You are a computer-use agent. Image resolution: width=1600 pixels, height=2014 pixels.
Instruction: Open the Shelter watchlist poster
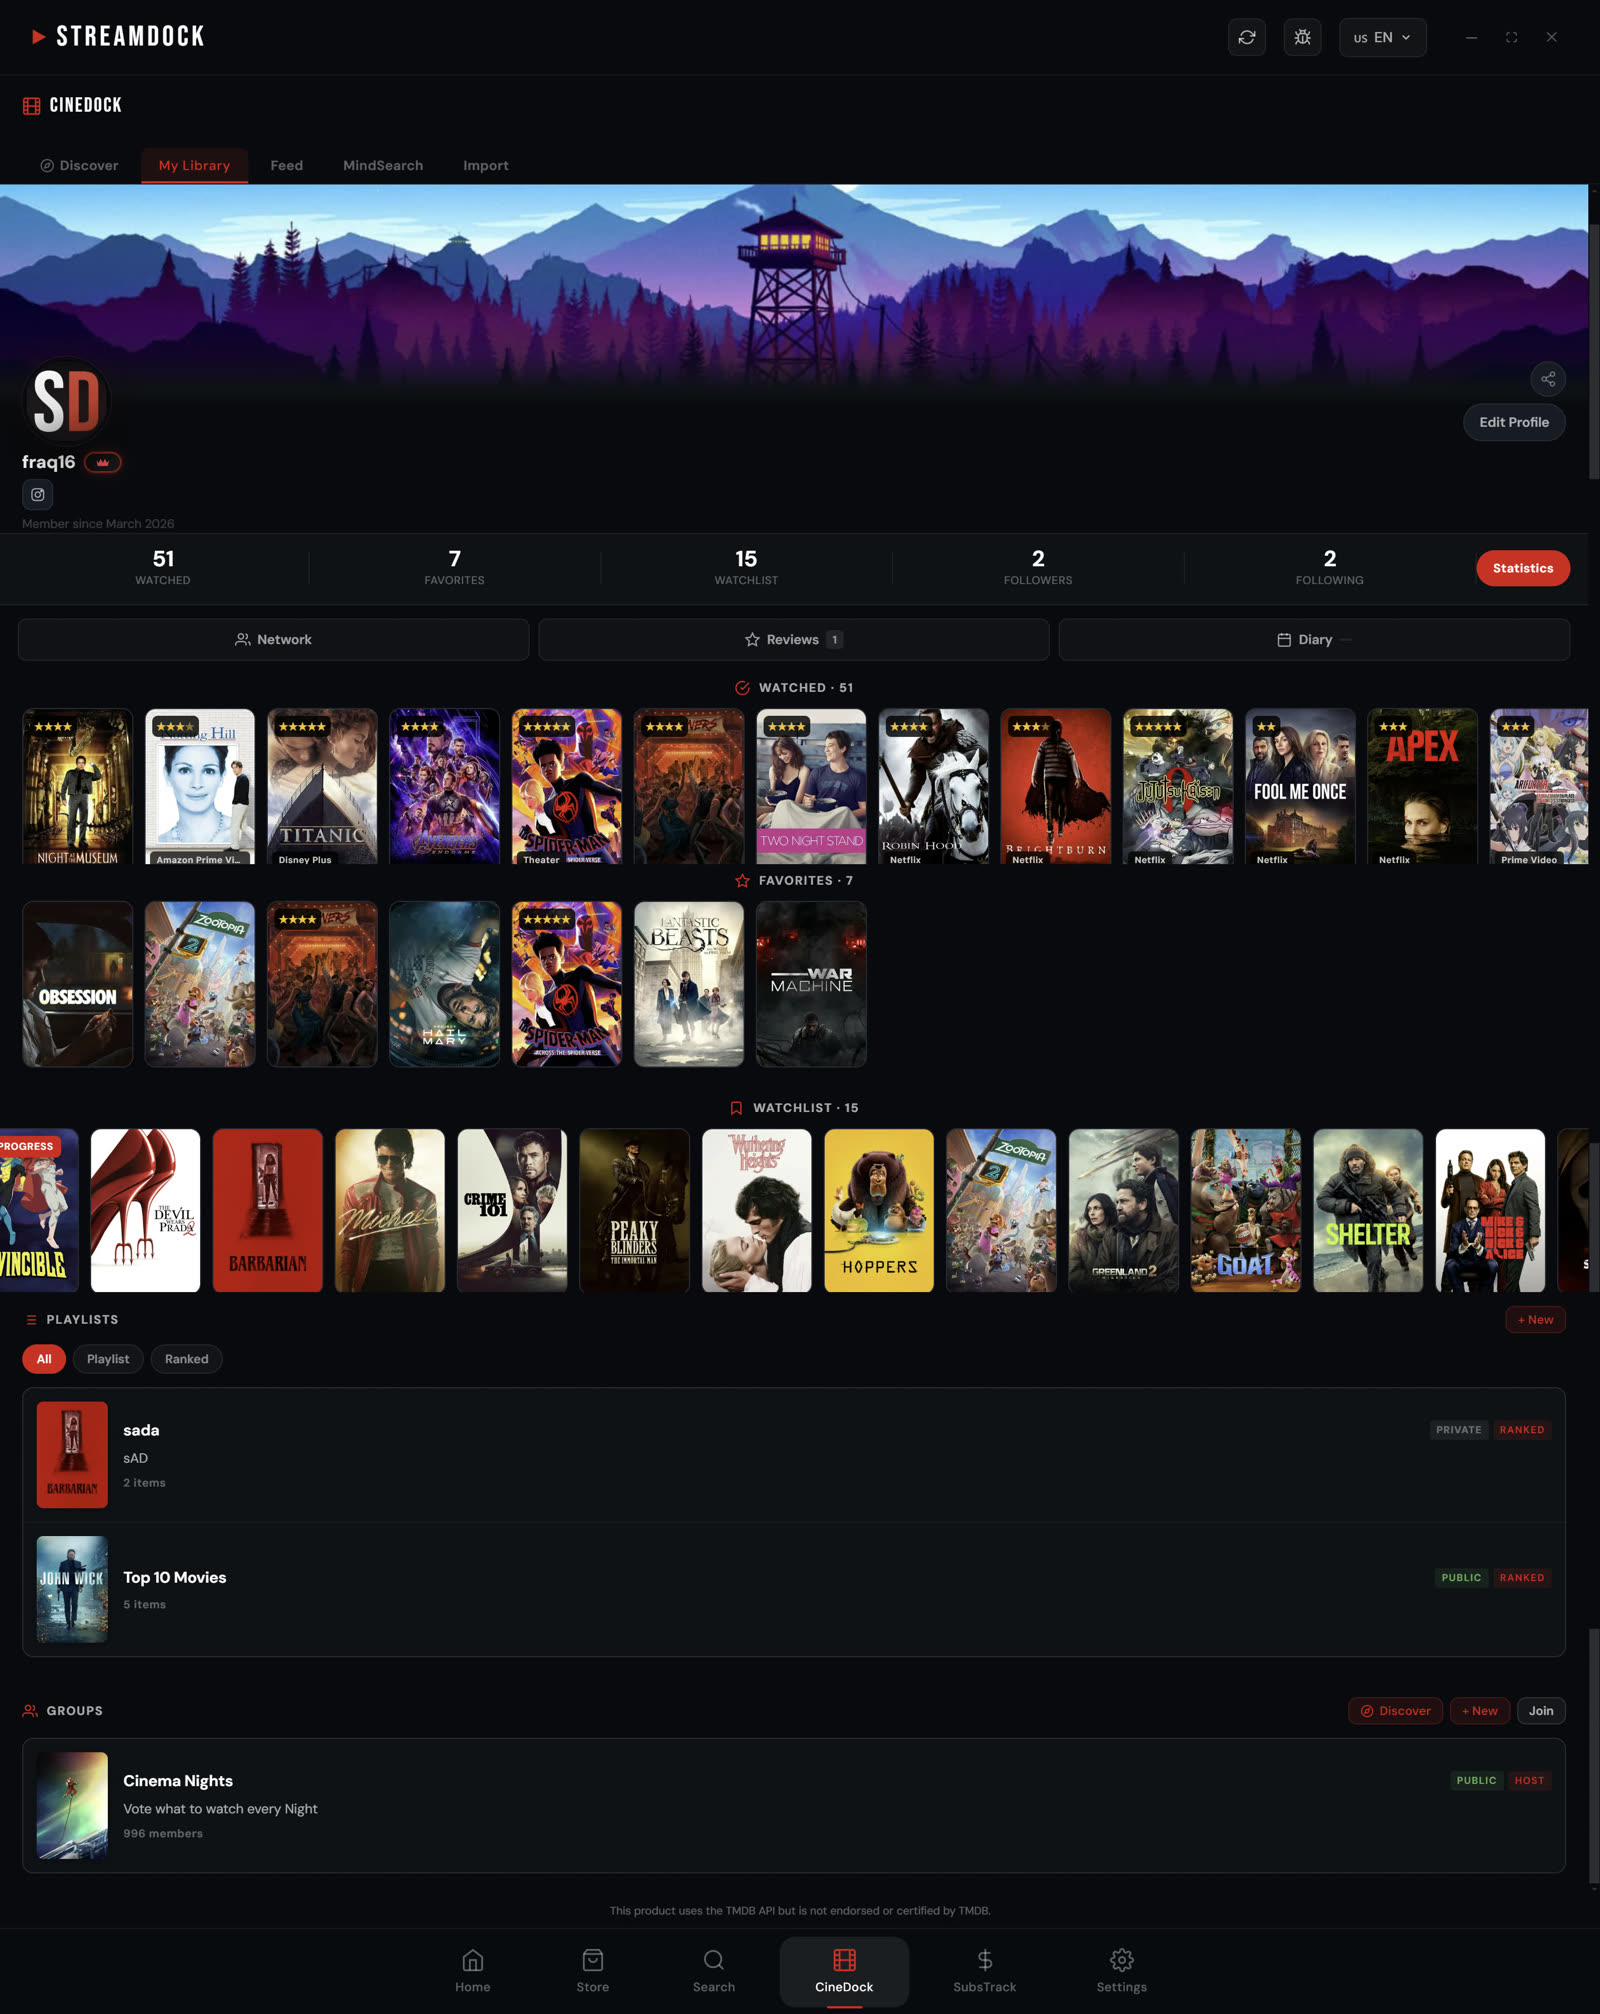1368,1210
